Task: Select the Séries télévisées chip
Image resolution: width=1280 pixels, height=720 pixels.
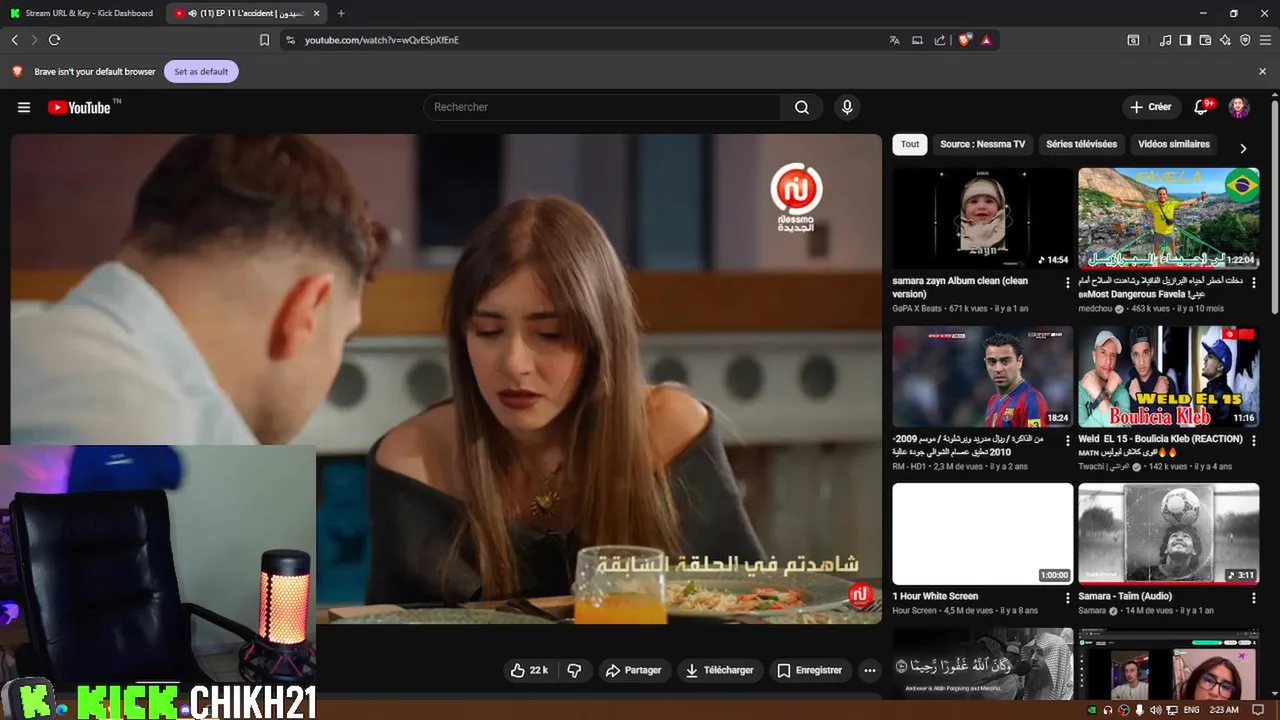Action: (1081, 144)
